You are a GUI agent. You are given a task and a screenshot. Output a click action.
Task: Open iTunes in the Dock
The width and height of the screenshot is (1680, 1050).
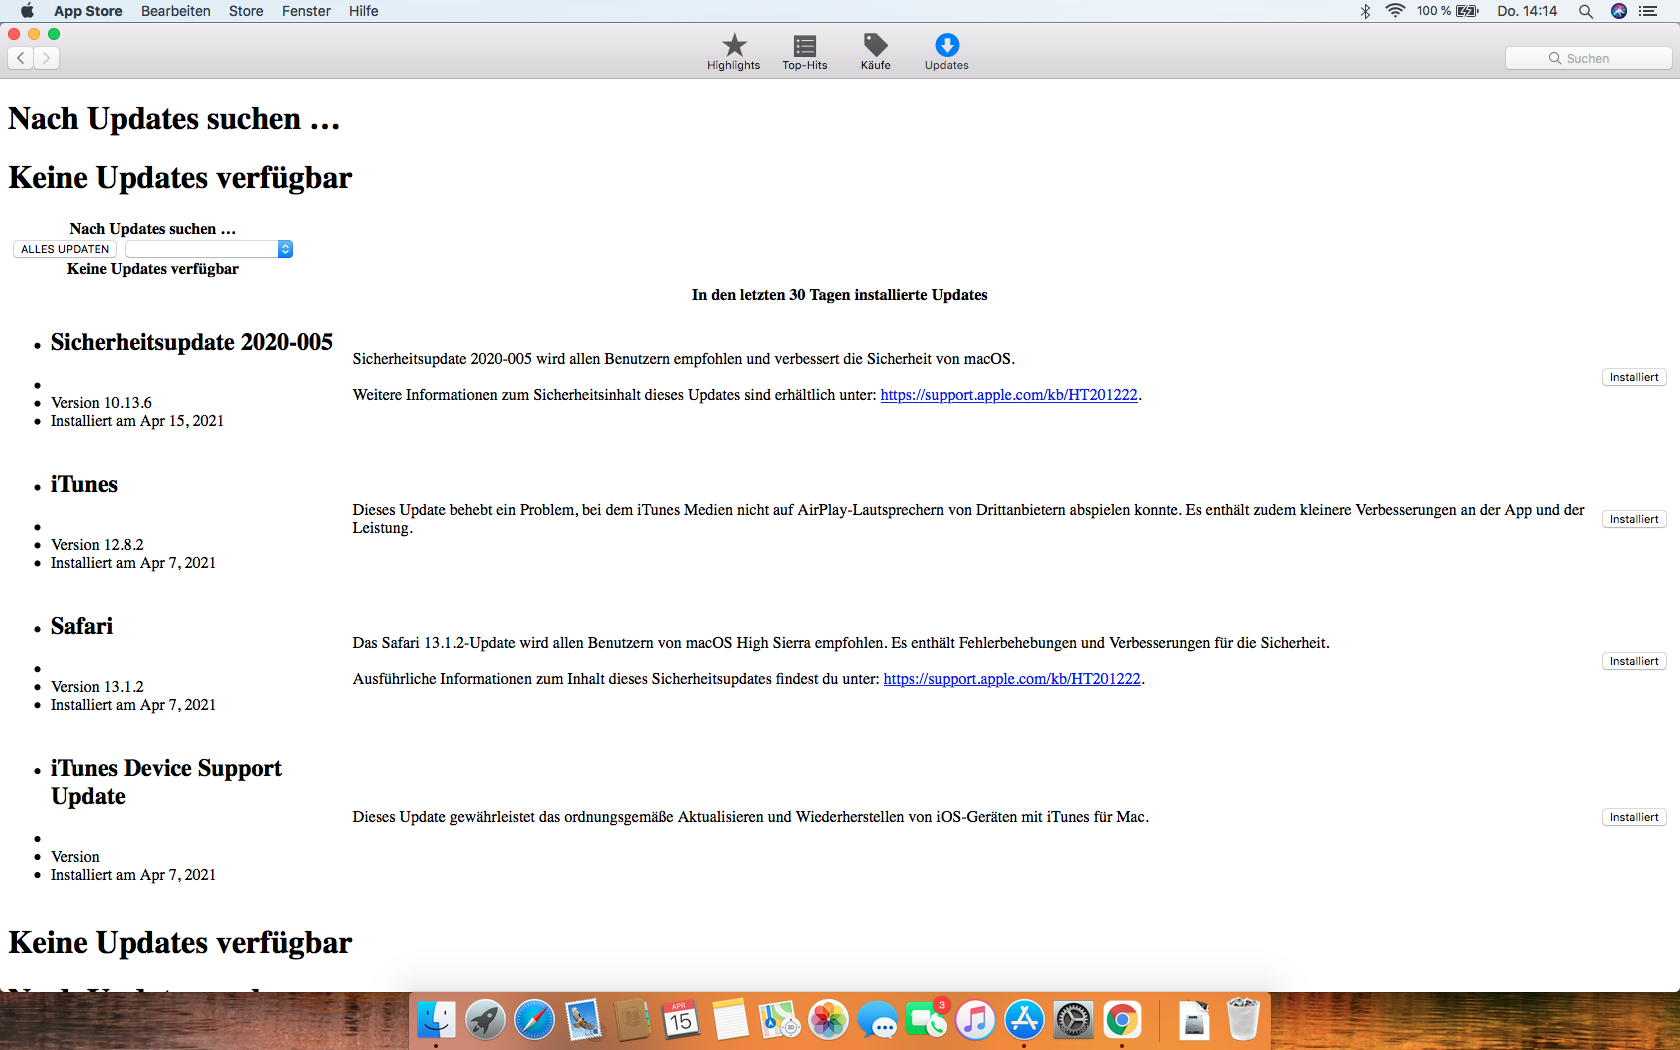coord(975,1020)
